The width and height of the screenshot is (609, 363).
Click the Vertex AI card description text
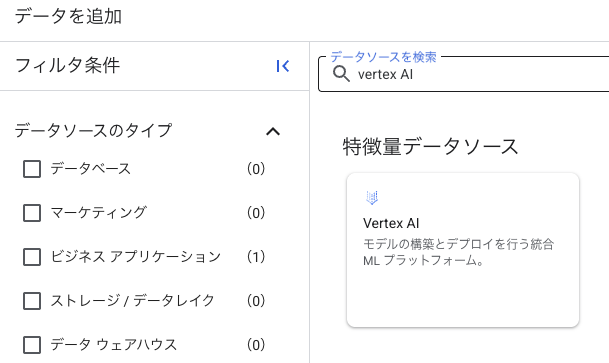[458, 252]
